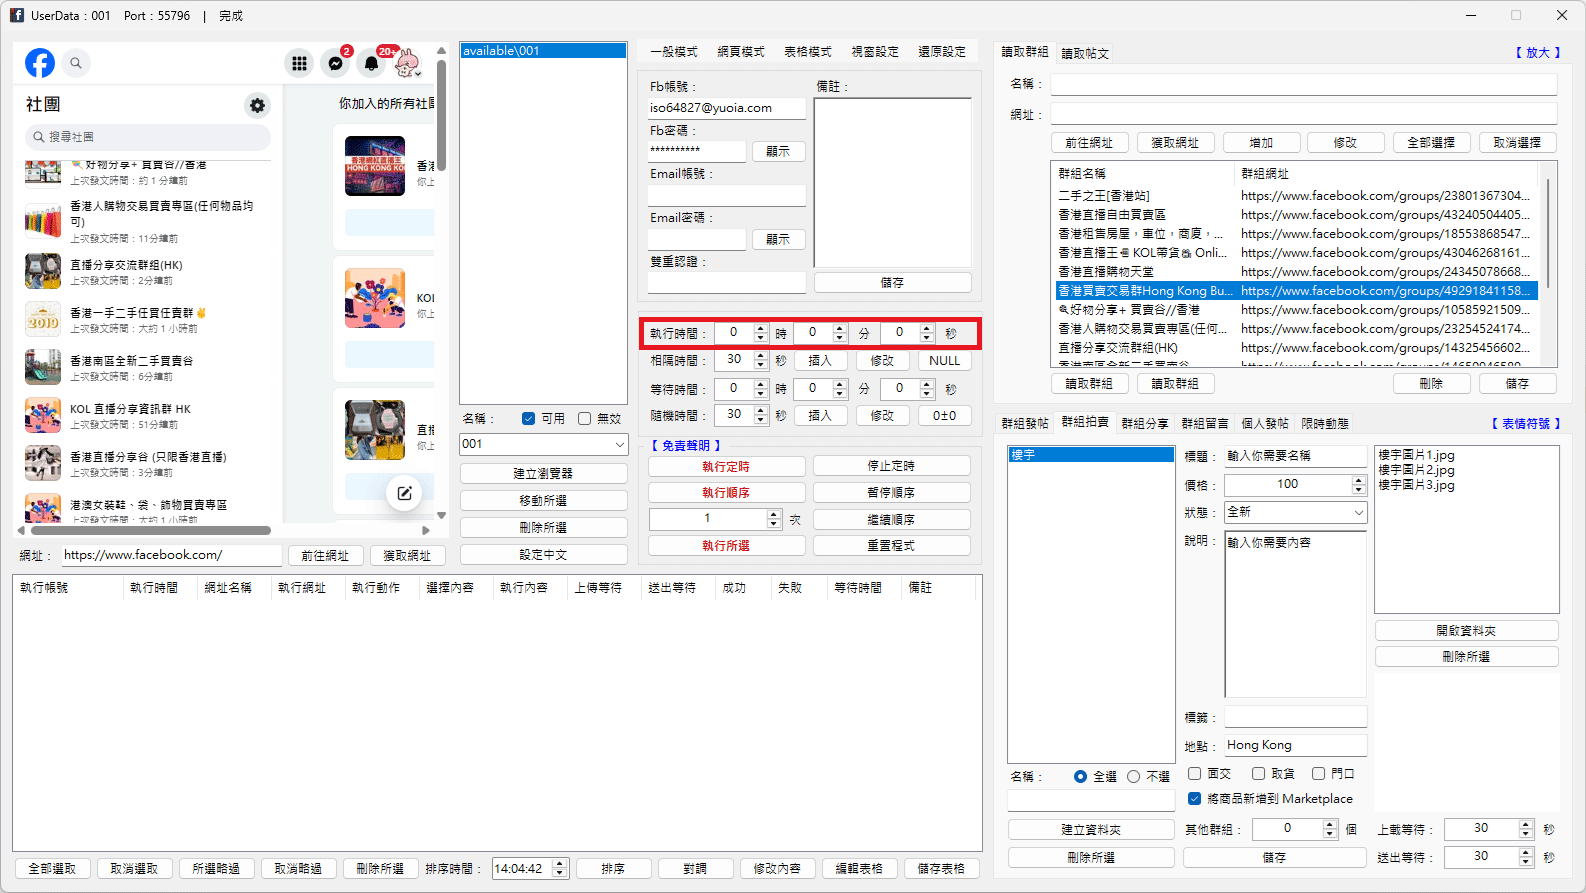Select 樓宇圖片2.jpg in image list
1586x893 pixels.
1416,470
